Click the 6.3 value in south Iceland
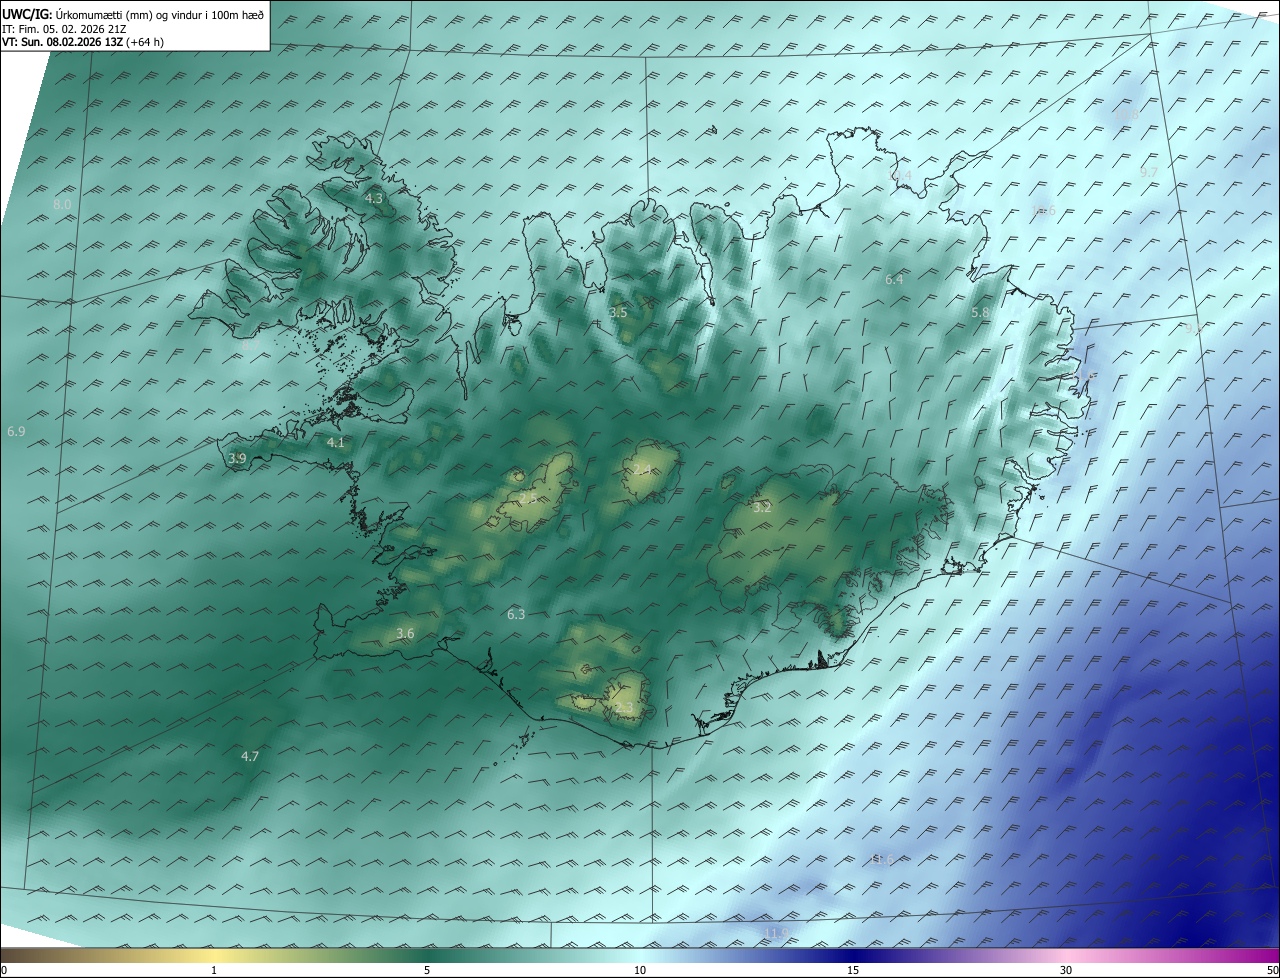The image size is (1280, 978). pyautogui.click(x=516, y=614)
